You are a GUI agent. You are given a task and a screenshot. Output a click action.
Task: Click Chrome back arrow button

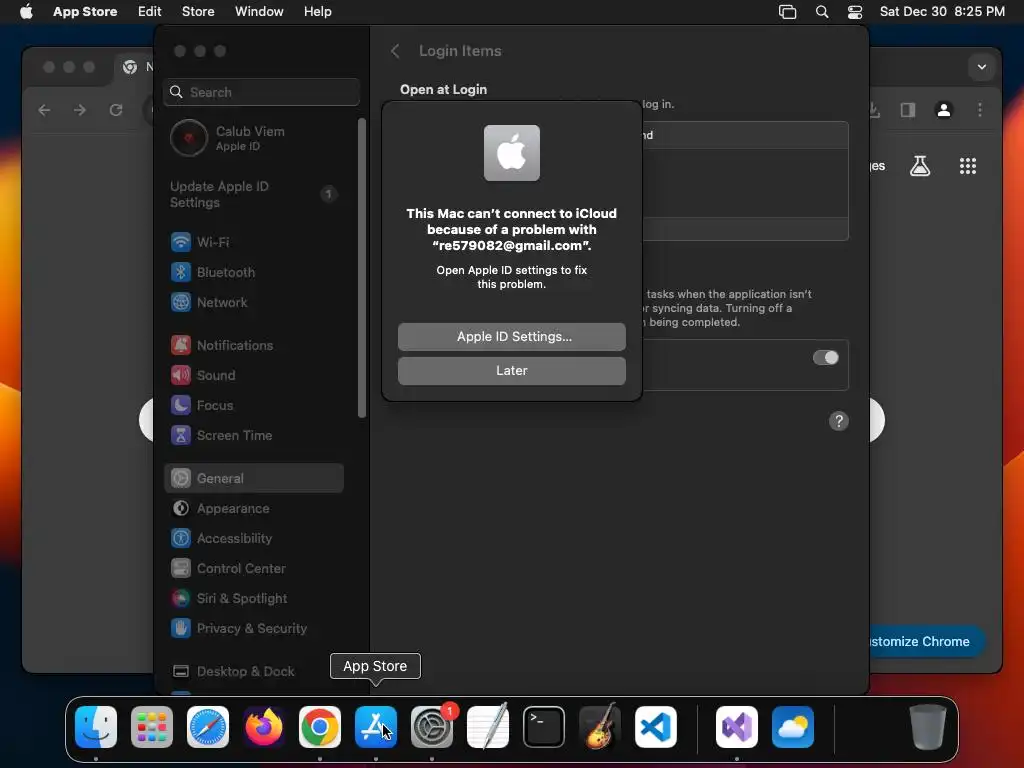(44, 110)
